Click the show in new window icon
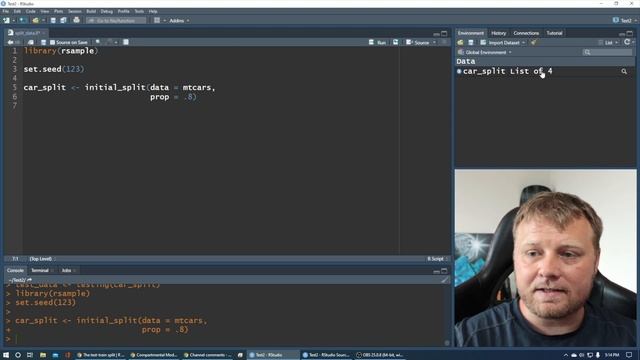The height and width of the screenshot is (360, 640). (x=31, y=42)
